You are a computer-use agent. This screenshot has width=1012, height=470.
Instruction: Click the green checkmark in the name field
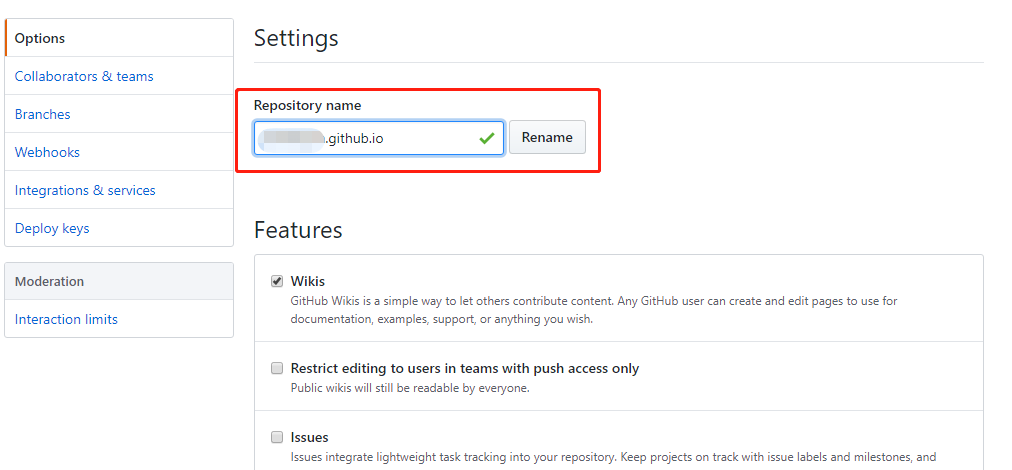(x=487, y=138)
